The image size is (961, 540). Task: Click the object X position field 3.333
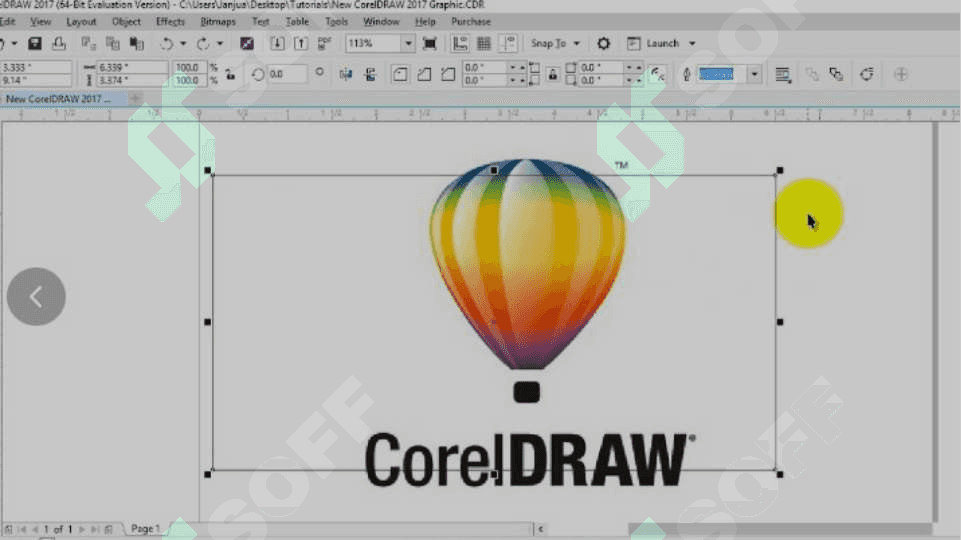(x=36, y=67)
